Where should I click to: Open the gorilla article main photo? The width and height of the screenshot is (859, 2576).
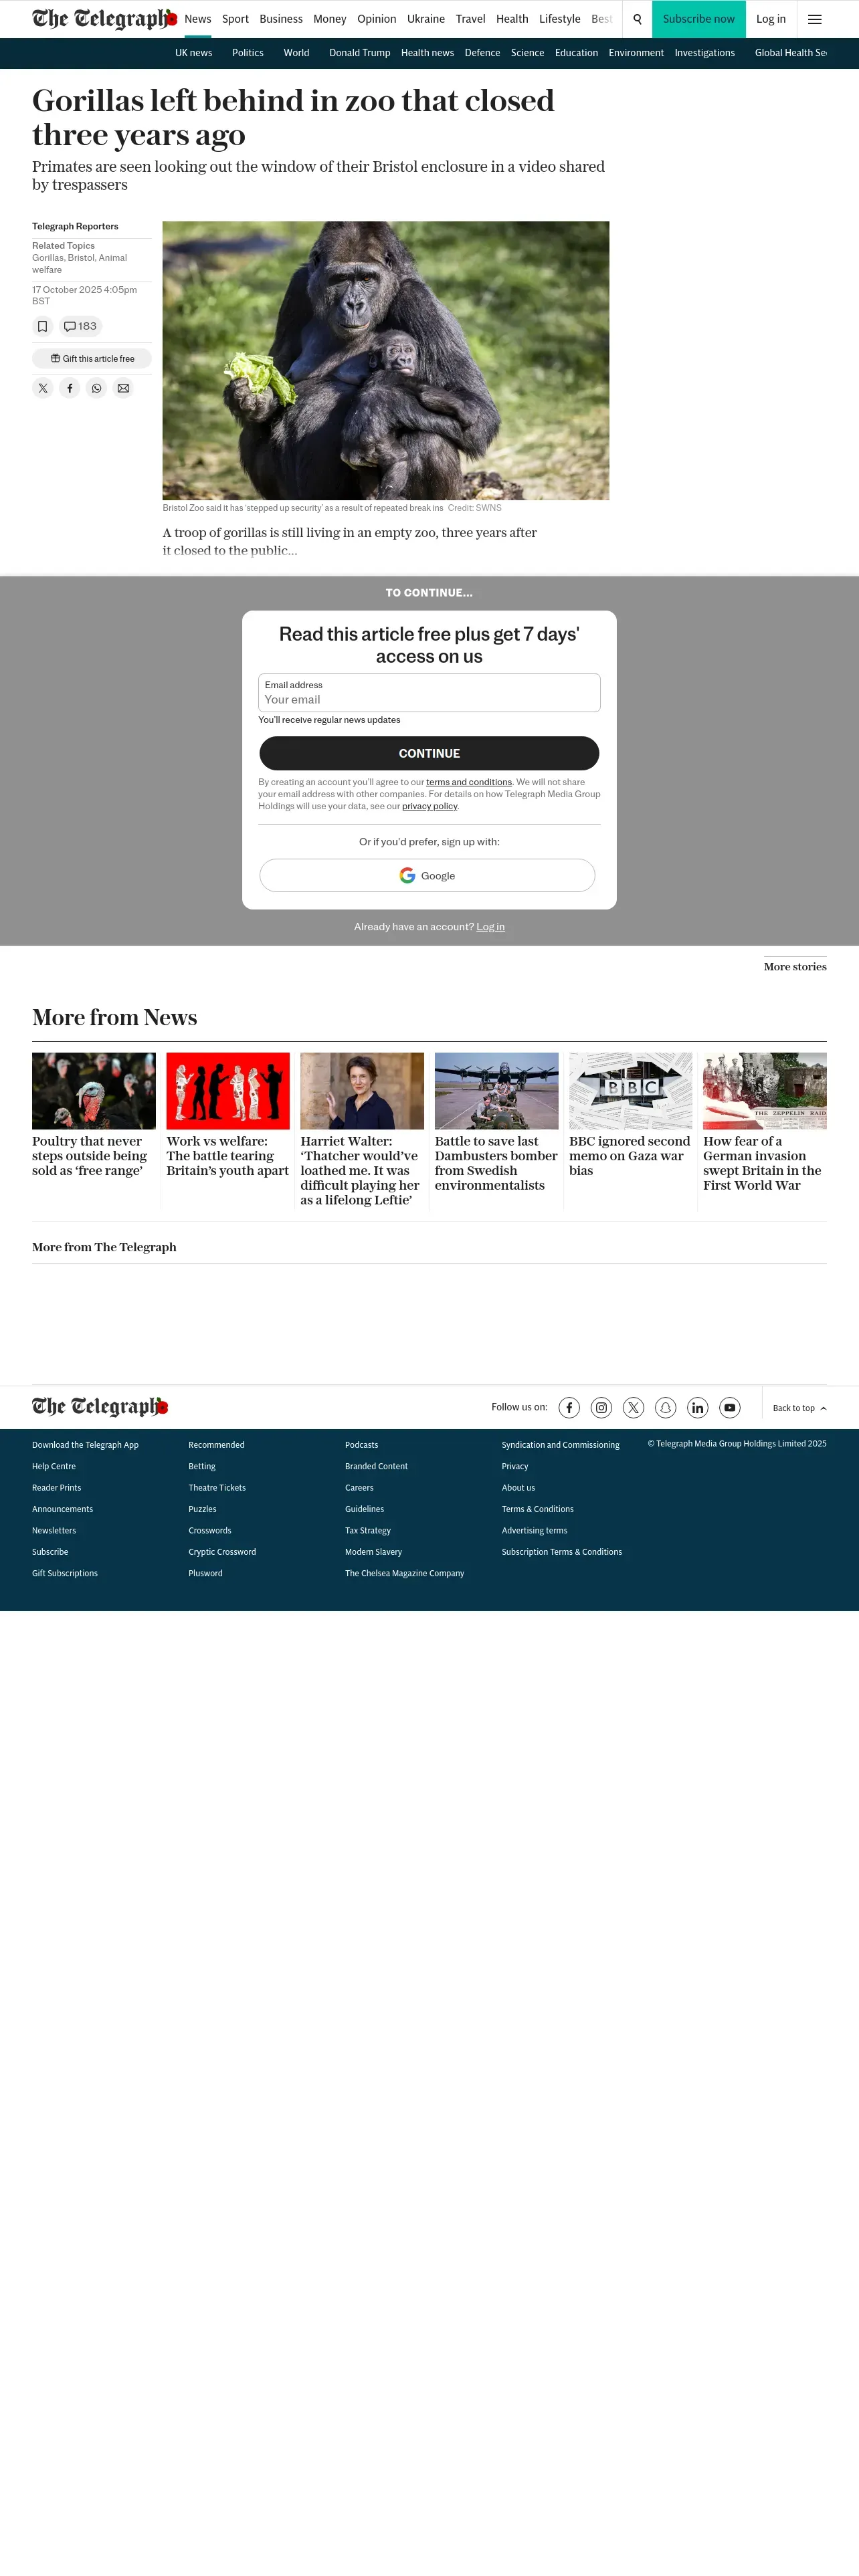pyautogui.click(x=386, y=360)
